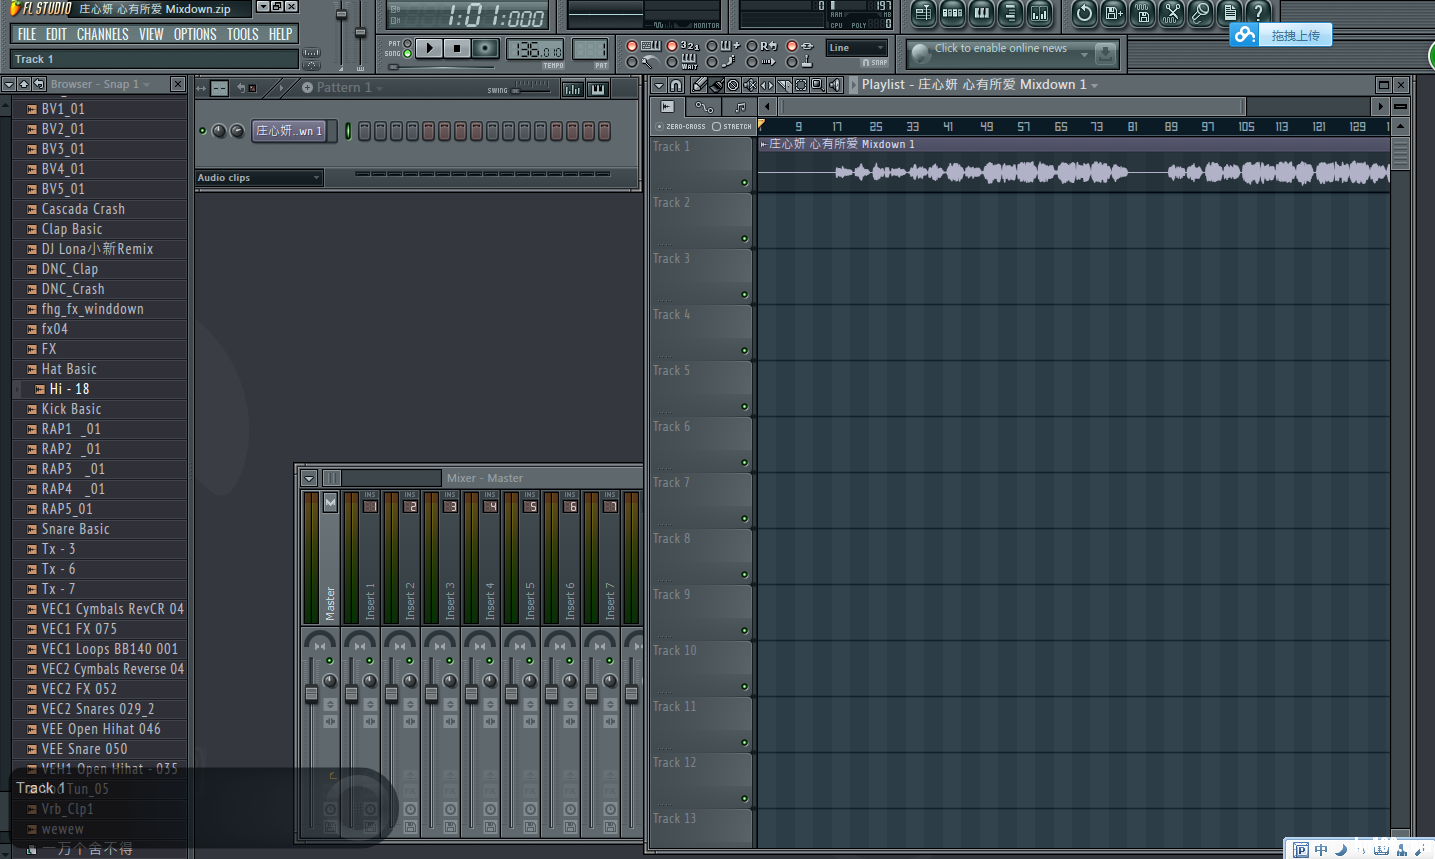The height and width of the screenshot is (859, 1435).
Task: Select the Zoom tool in Playlist toolbar
Action: [818, 85]
